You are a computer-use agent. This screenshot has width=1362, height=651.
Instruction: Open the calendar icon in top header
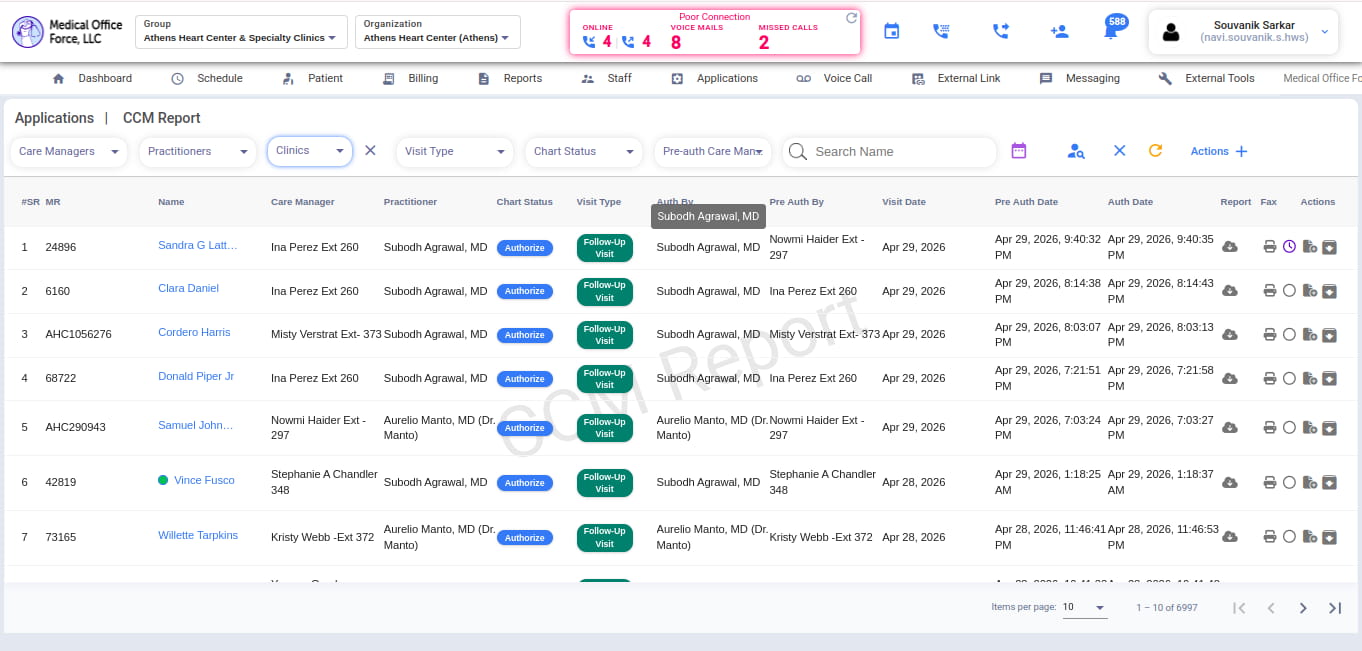click(x=891, y=32)
